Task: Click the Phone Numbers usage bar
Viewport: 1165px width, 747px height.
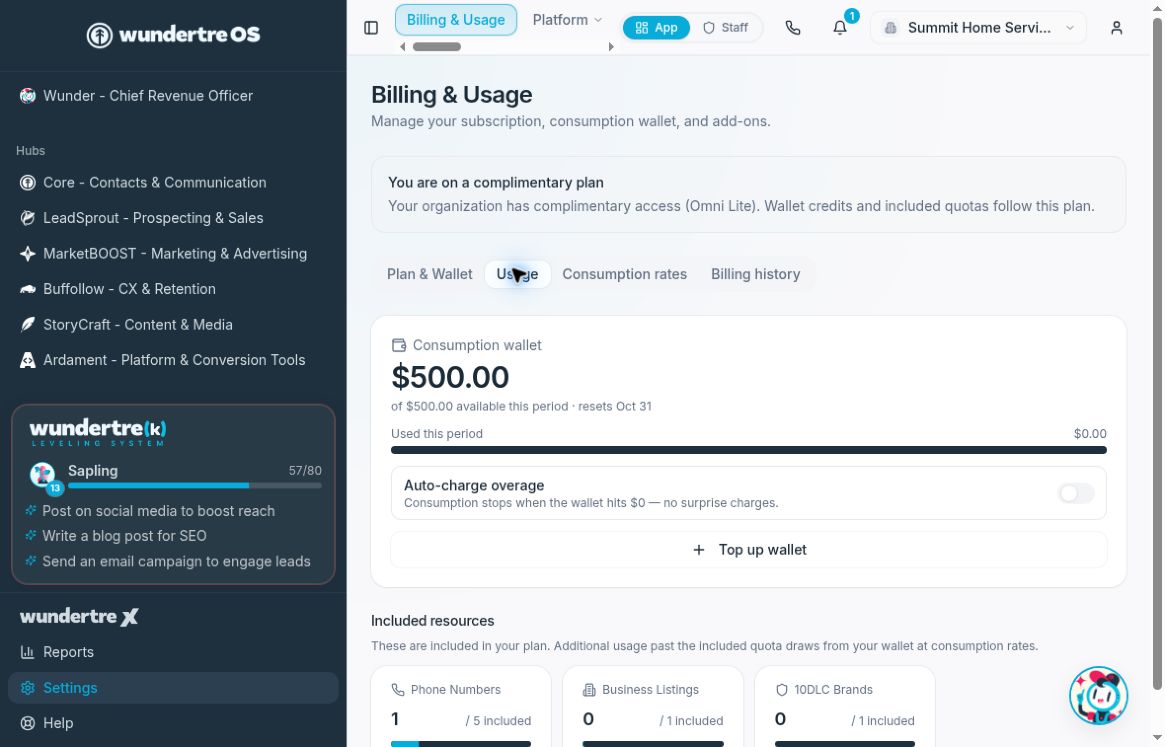Action: click(x=461, y=743)
